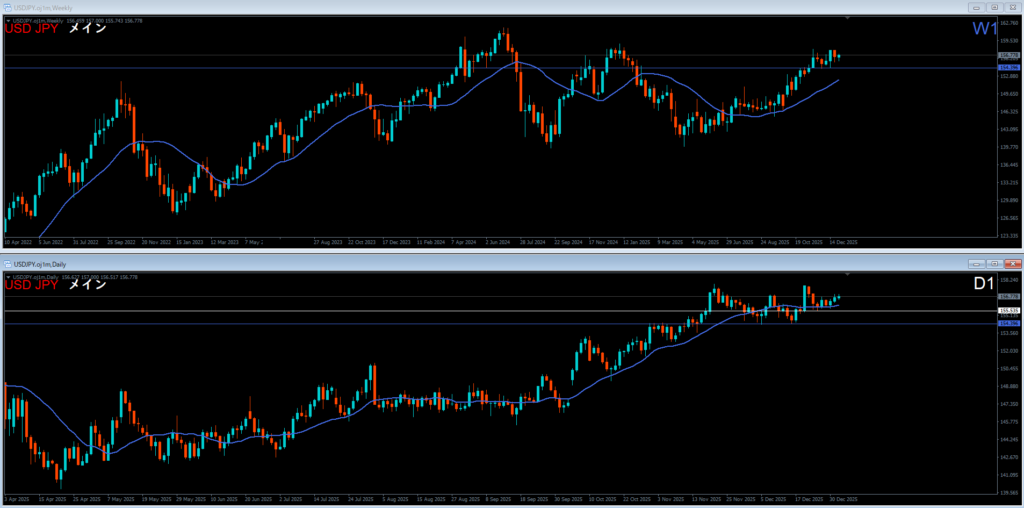
Task: Select the メイン text label on Daily chart
Action: (87, 285)
